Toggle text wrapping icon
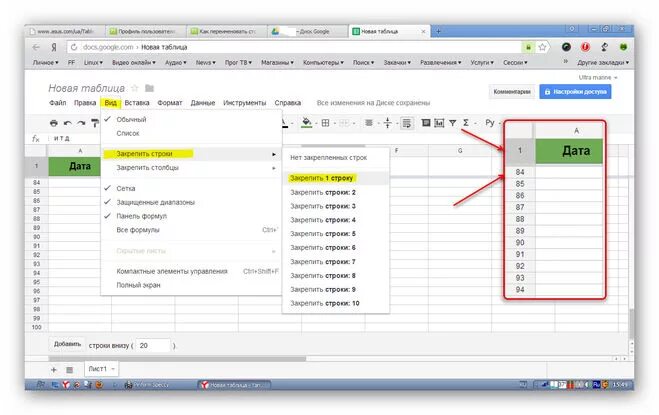This screenshot has height=415, width=659. (406, 123)
